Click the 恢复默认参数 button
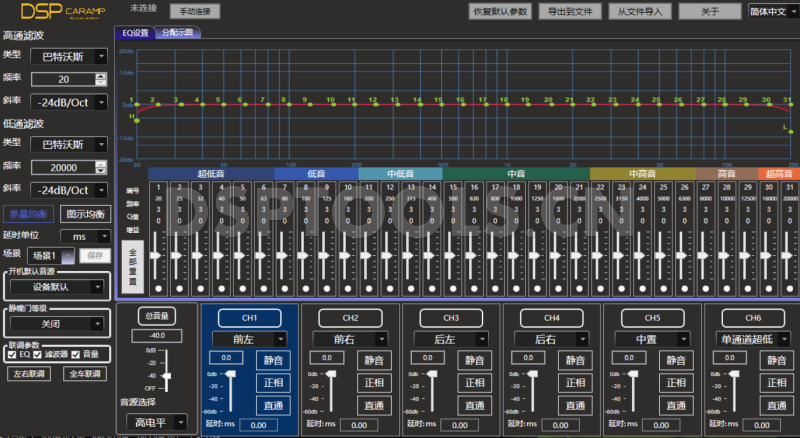This screenshot has width=800, height=438. (499, 12)
